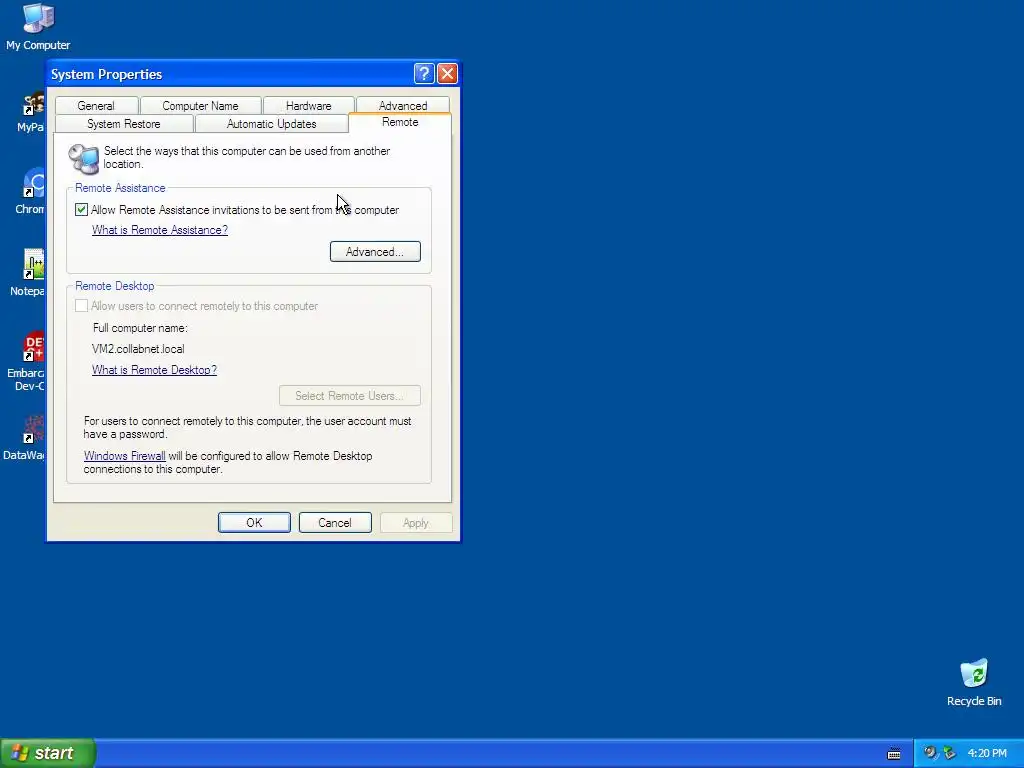Launch the Embarcadero Dev-C++ desktop shortcut
Image resolution: width=1024 pixels, height=768 pixels.
(27, 362)
